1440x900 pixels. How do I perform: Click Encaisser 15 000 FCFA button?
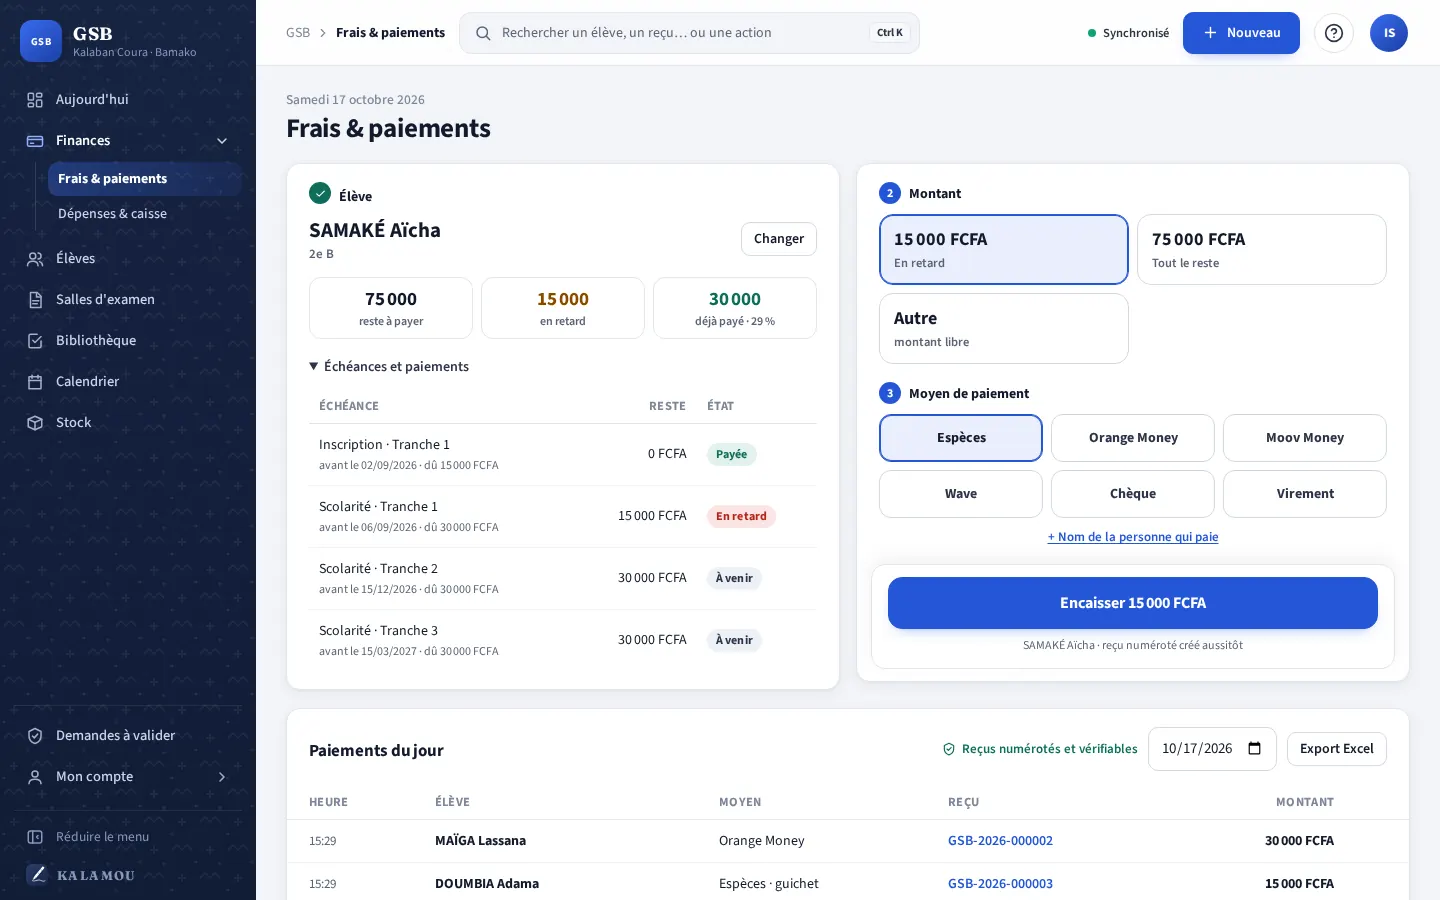[1133, 603]
